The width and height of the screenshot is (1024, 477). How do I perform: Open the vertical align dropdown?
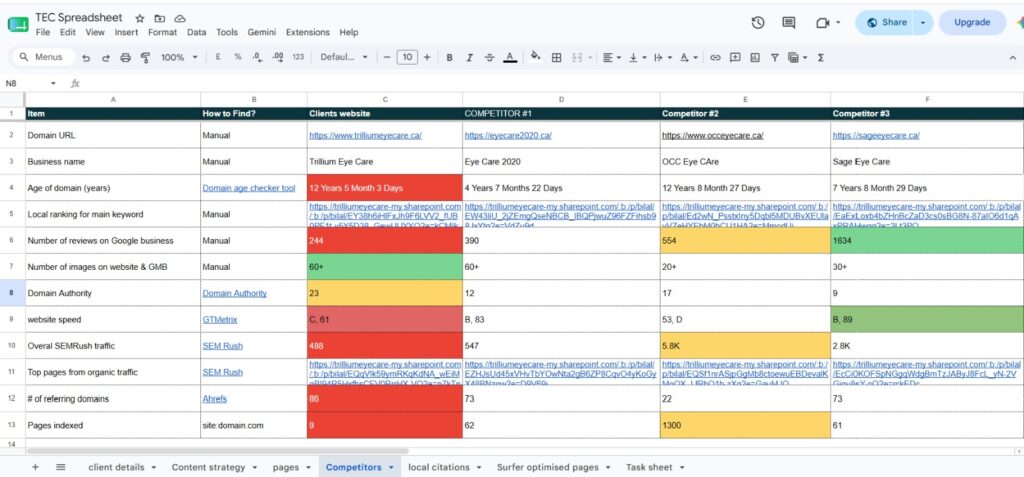pos(637,58)
